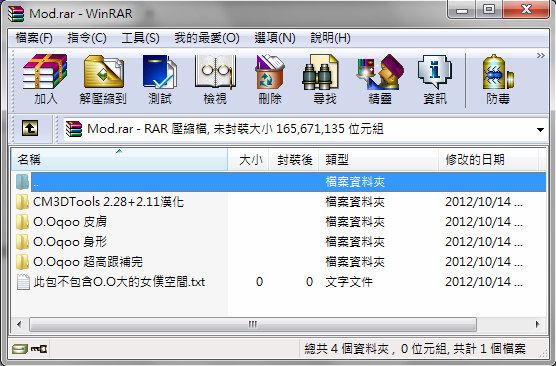Click the 解壓縮到 (Extract To) icon

click(103, 79)
